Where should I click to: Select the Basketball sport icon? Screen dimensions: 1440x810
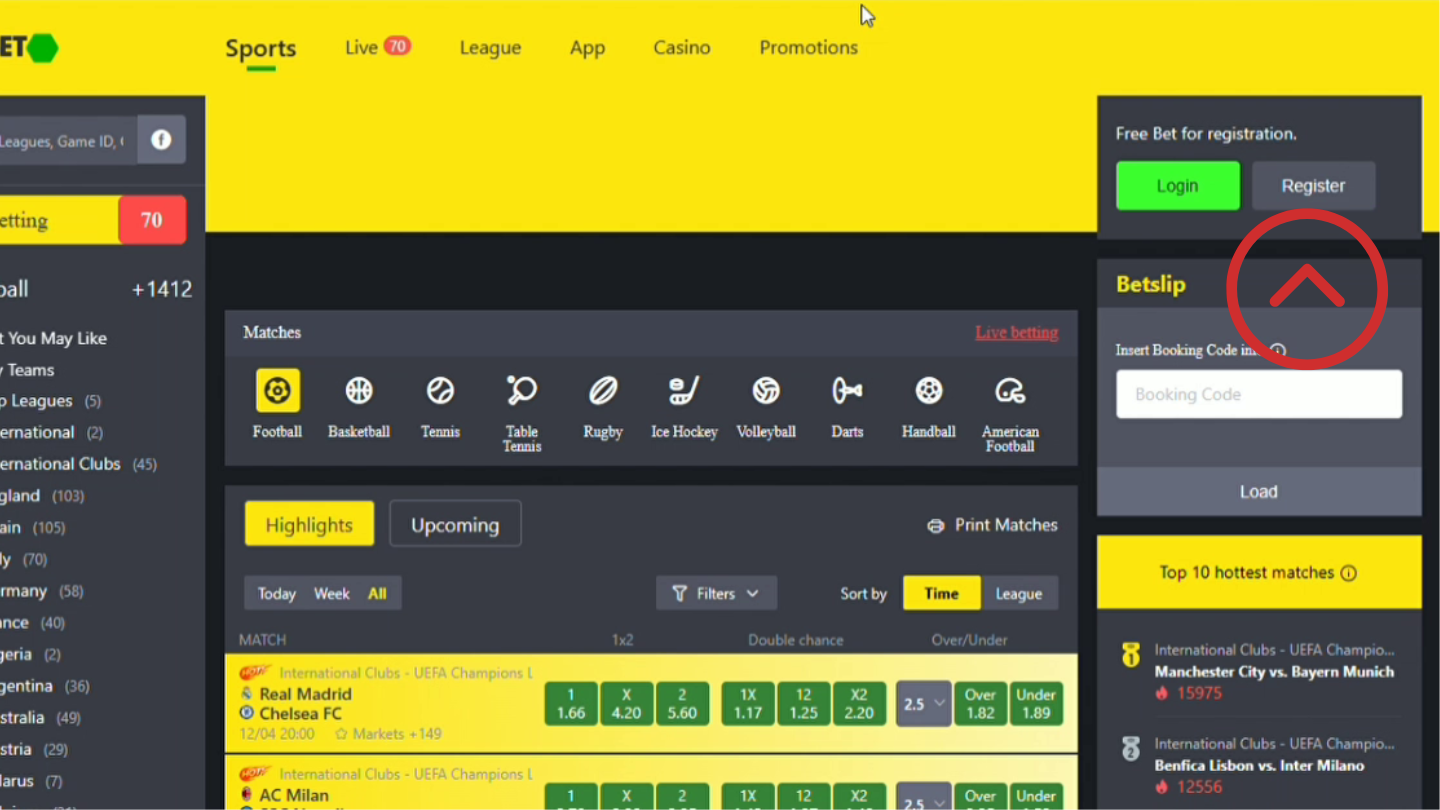(x=359, y=391)
